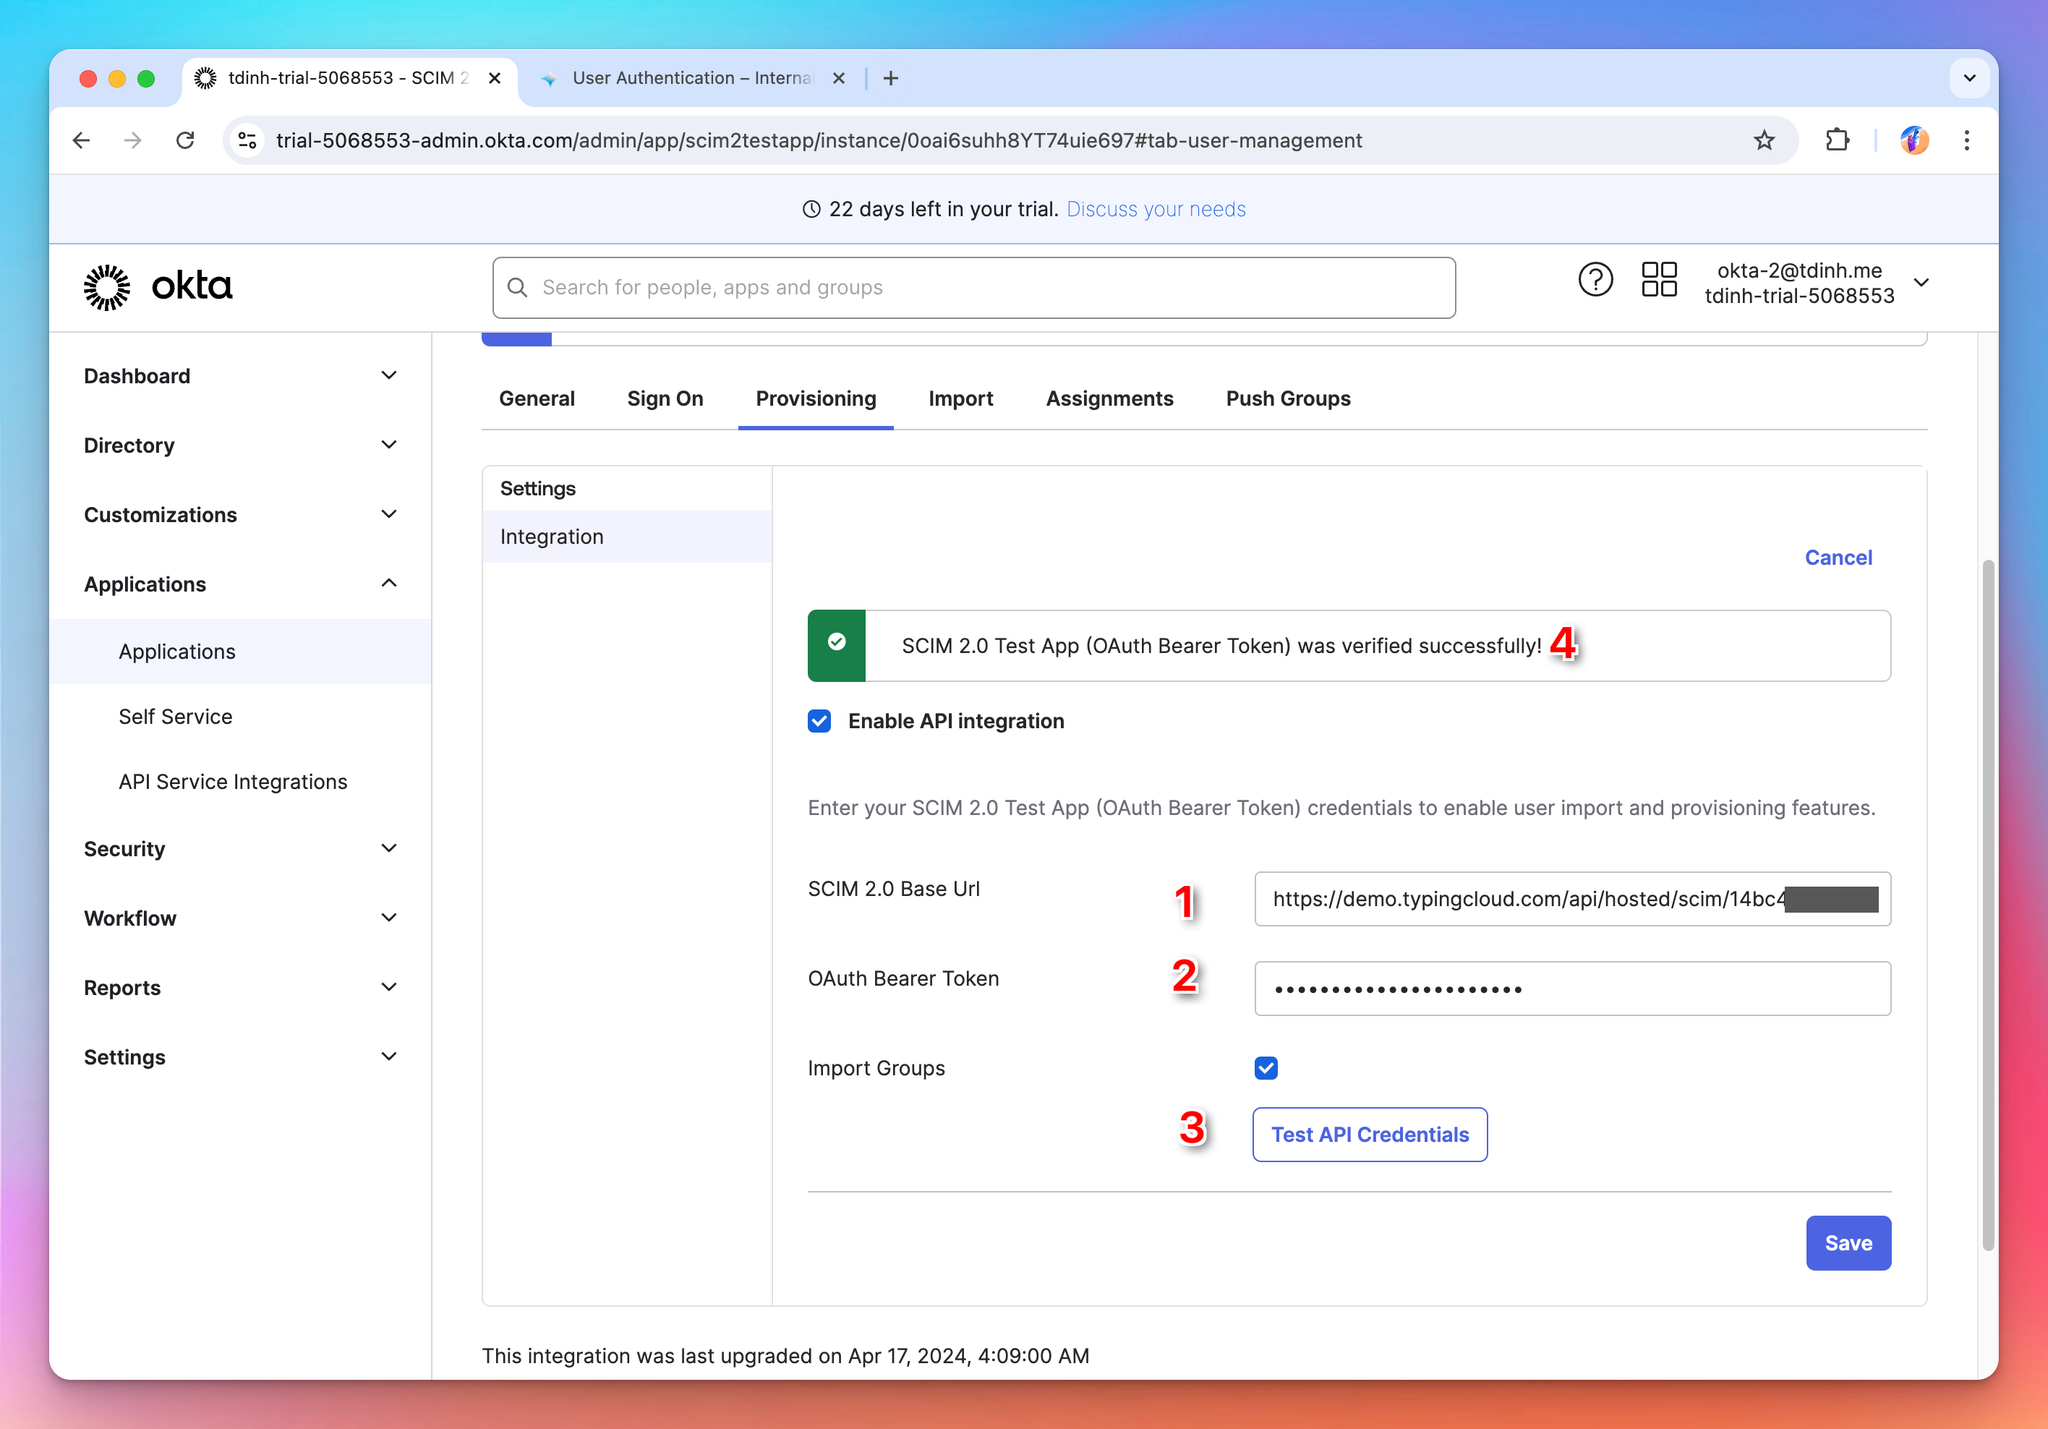Viewport: 2048px width, 1429px height.
Task: Bookmark this page with the star icon
Action: click(1764, 140)
